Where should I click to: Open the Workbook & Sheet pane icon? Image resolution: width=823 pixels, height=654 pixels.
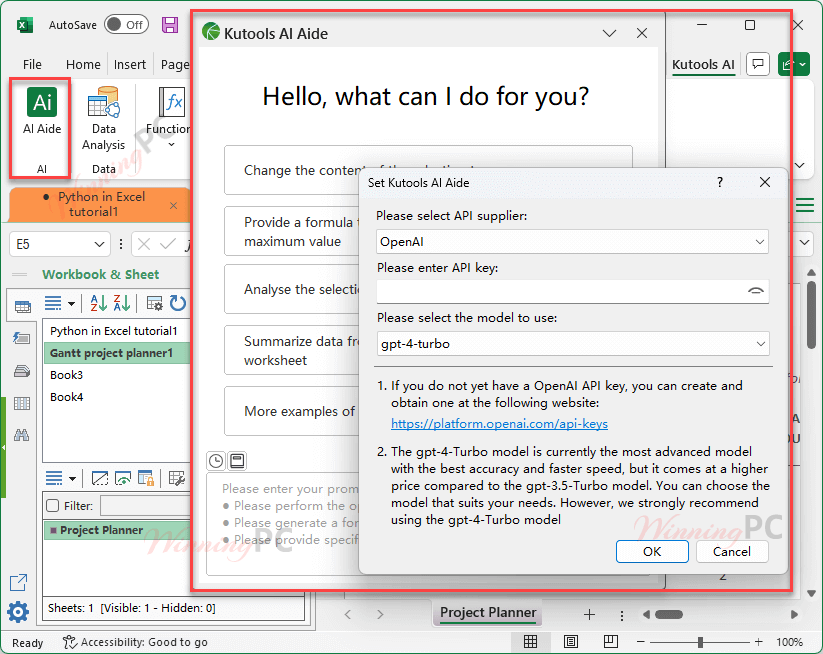(22, 307)
